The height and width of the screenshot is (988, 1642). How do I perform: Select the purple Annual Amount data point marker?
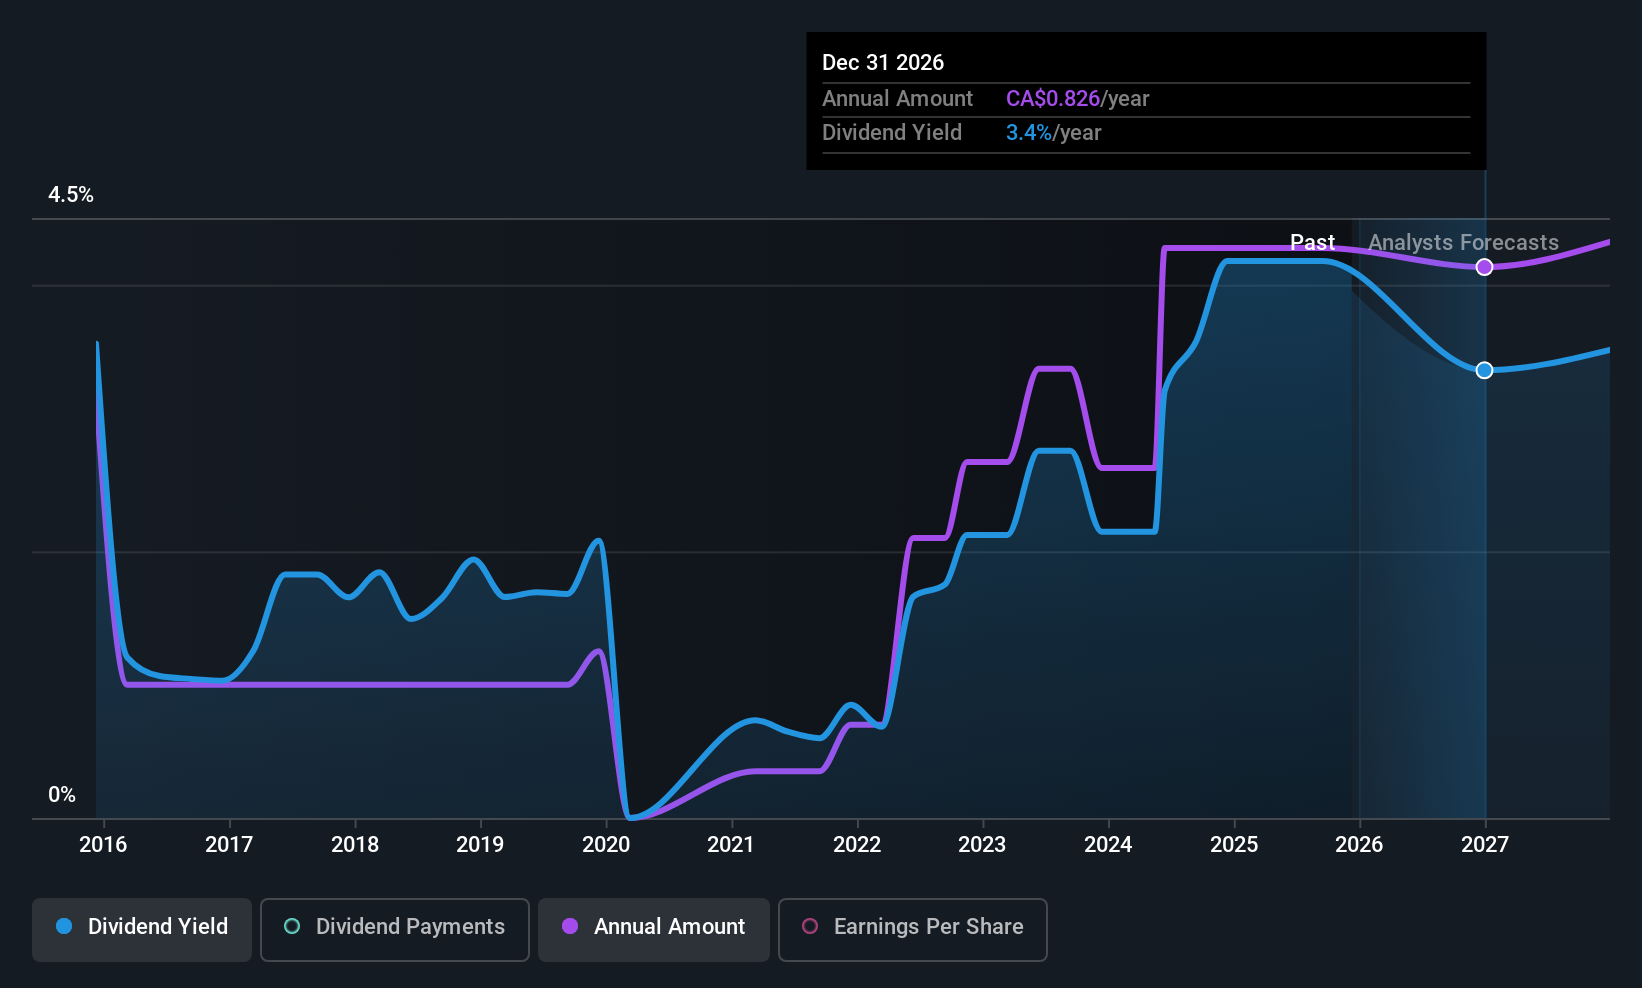[1485, 267]
